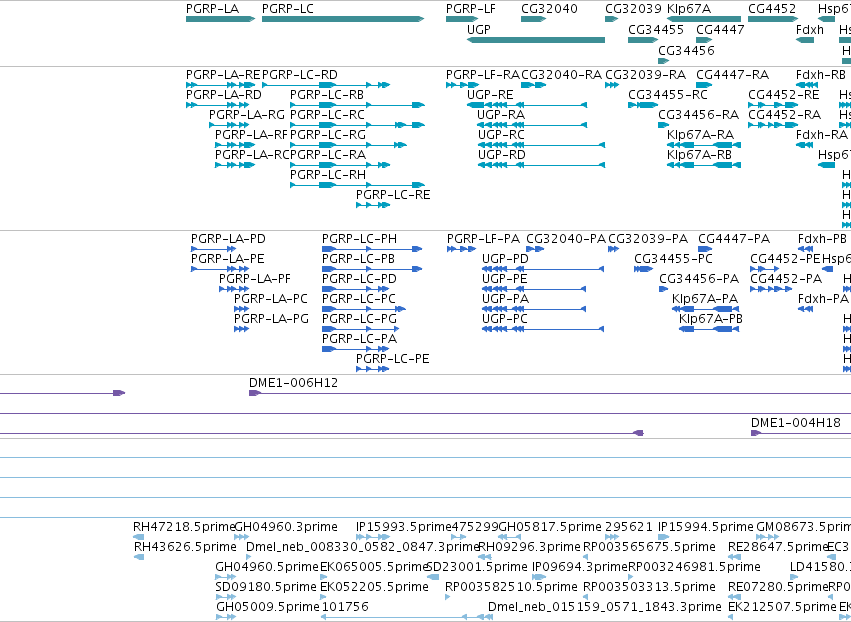Select the PGRP-LC gene feature
The height and width of the screenshot is (622, 851).
[x=343, y=19]
